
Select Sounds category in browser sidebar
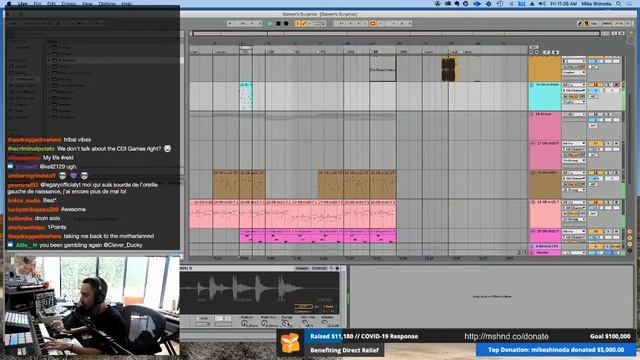(21, 66)
